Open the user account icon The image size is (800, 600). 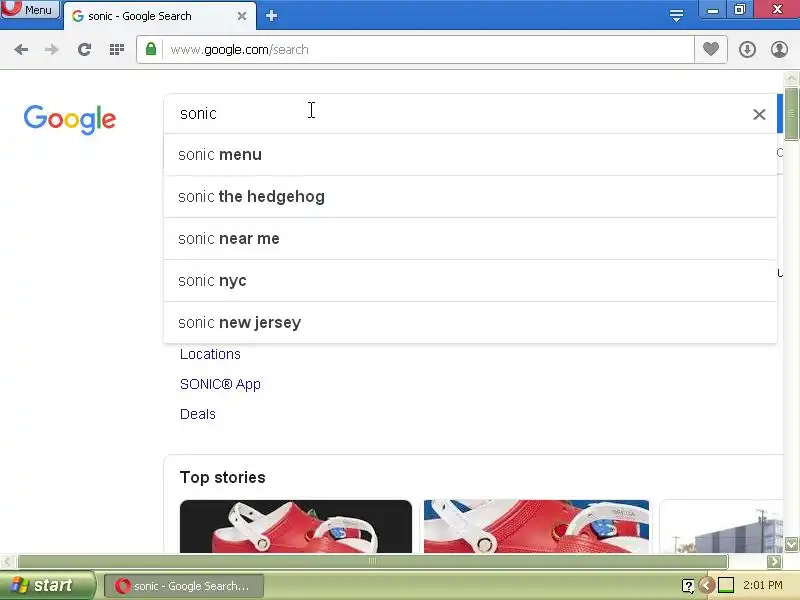pyautogui.click(x=780, y=49)
